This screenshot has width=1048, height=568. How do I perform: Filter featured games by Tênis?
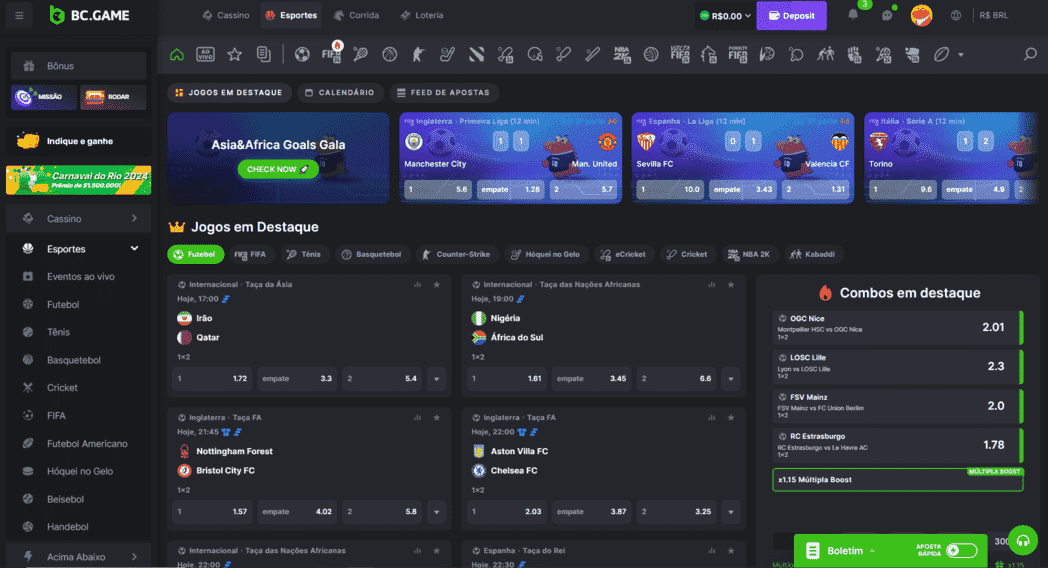click(x=304, y=255)
